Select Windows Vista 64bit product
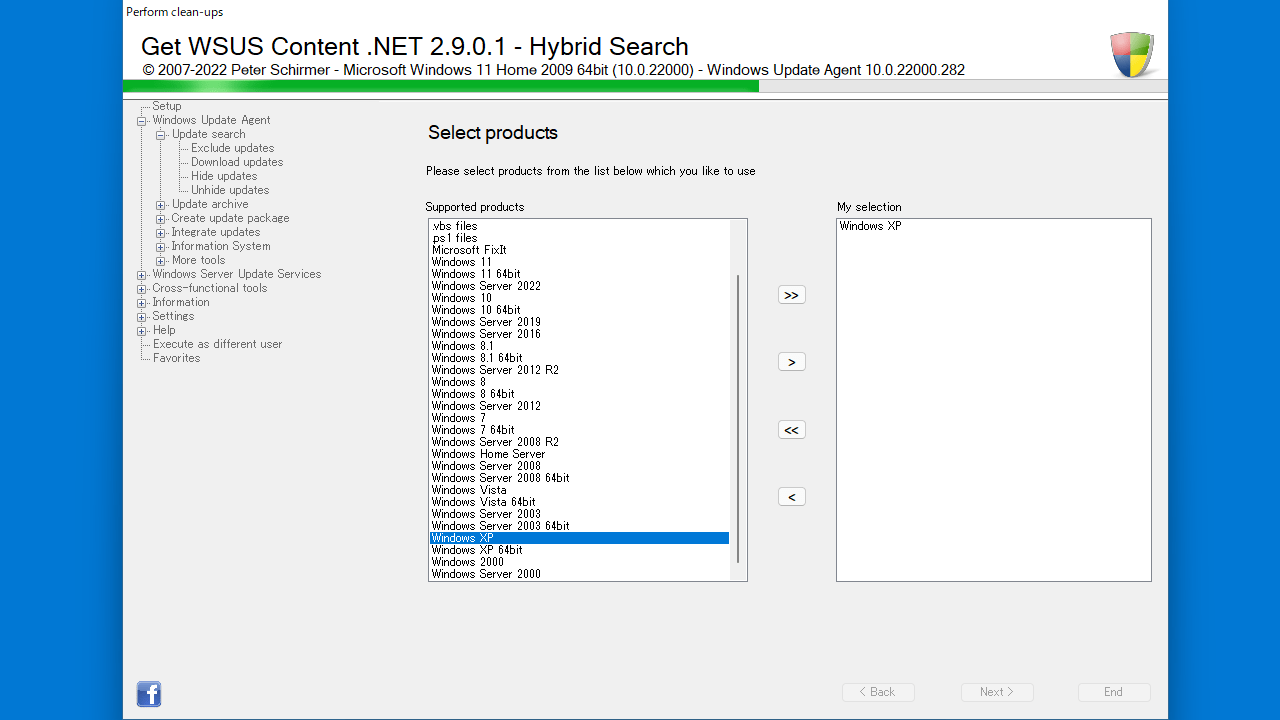Screen dimensions: 1280x720 [x=579, y=502]
